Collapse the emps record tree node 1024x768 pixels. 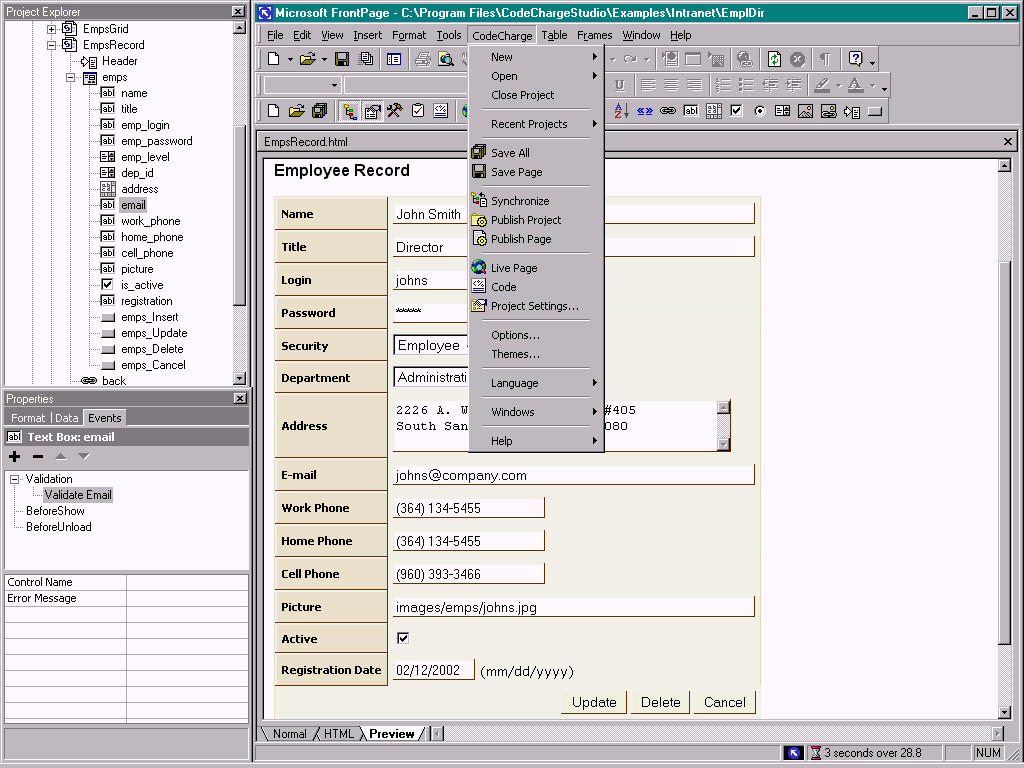pyautogui.click(x=71, y=77)
